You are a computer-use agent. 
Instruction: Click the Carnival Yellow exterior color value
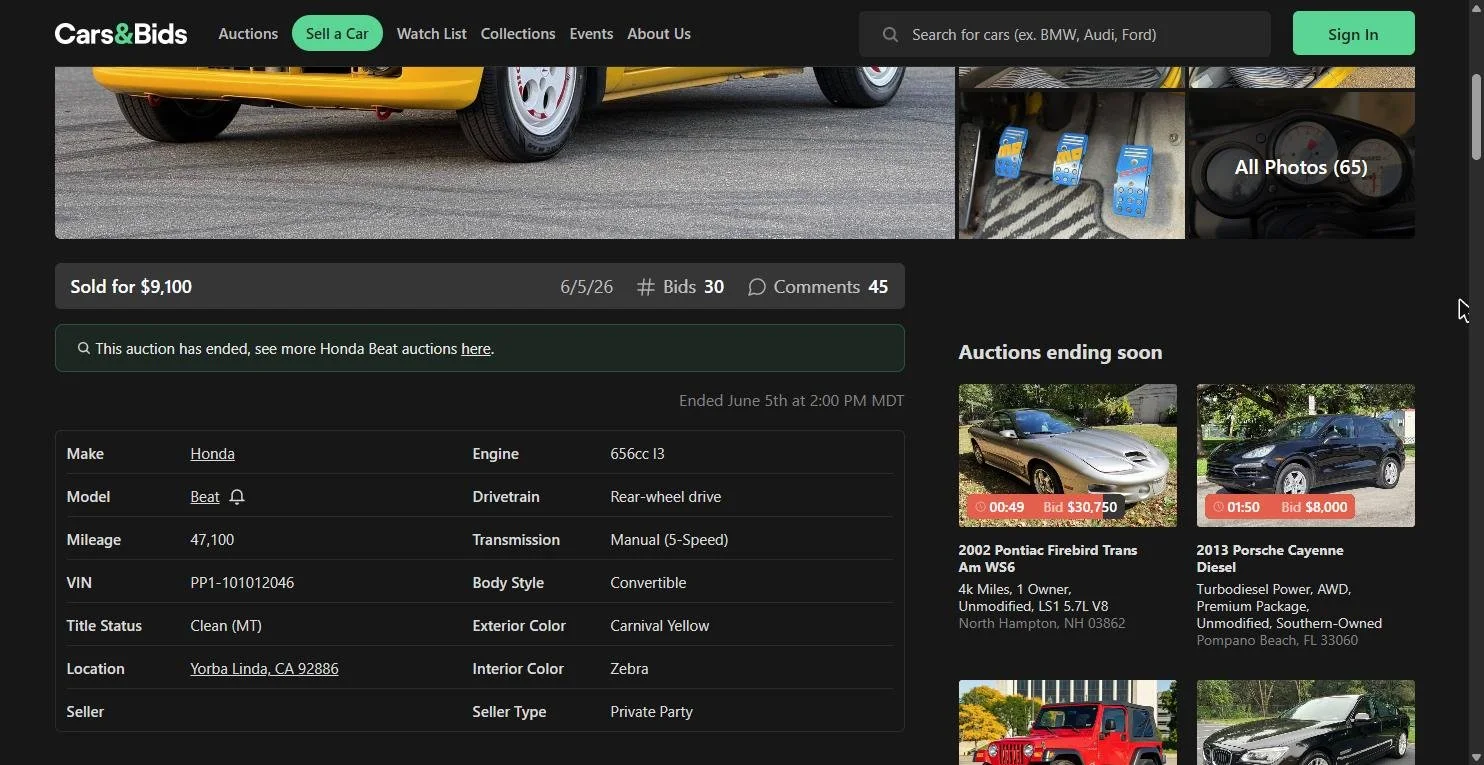coord(660,626)
